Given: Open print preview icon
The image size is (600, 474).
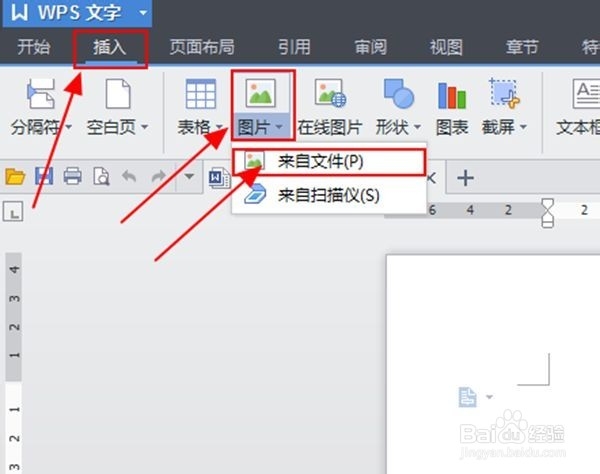Looking at the screenshot, I should point(101,176).
